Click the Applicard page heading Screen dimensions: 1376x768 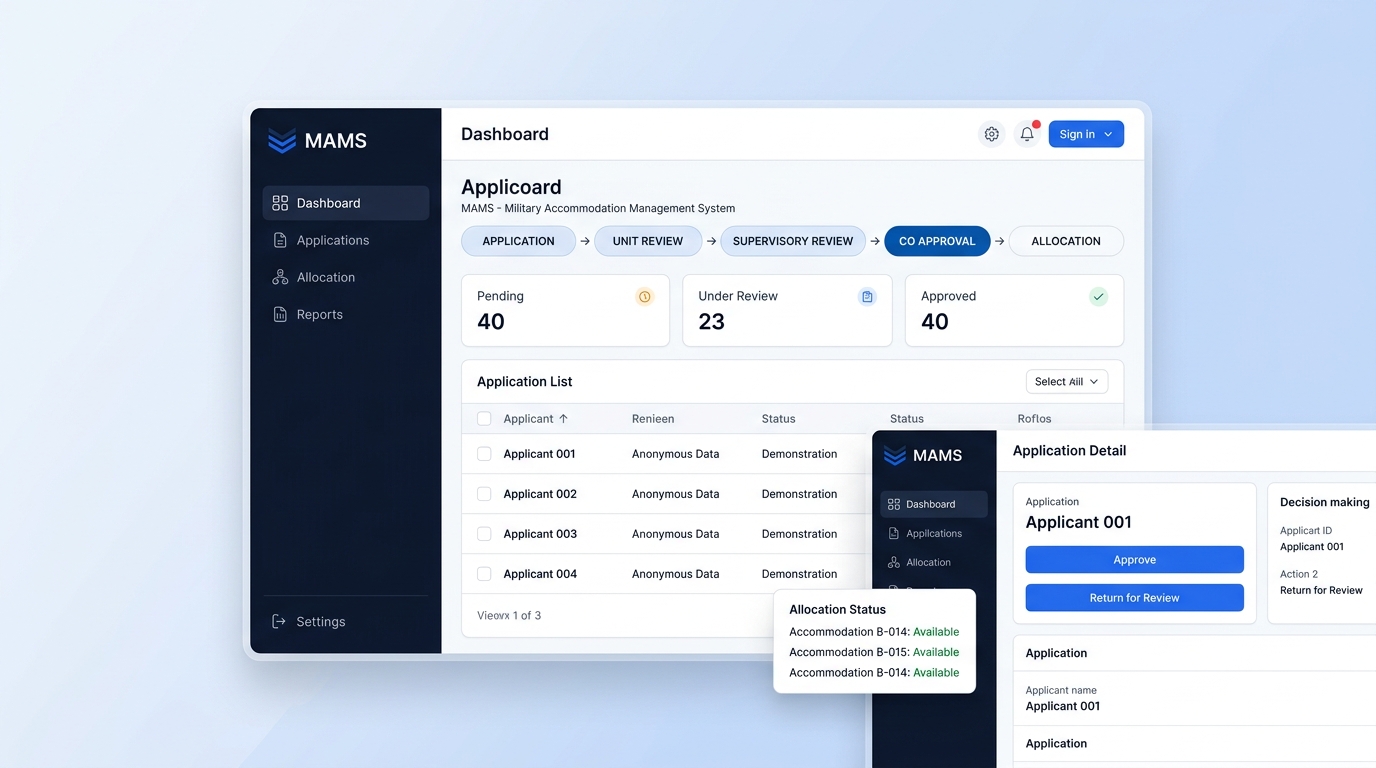pos(511,187)
